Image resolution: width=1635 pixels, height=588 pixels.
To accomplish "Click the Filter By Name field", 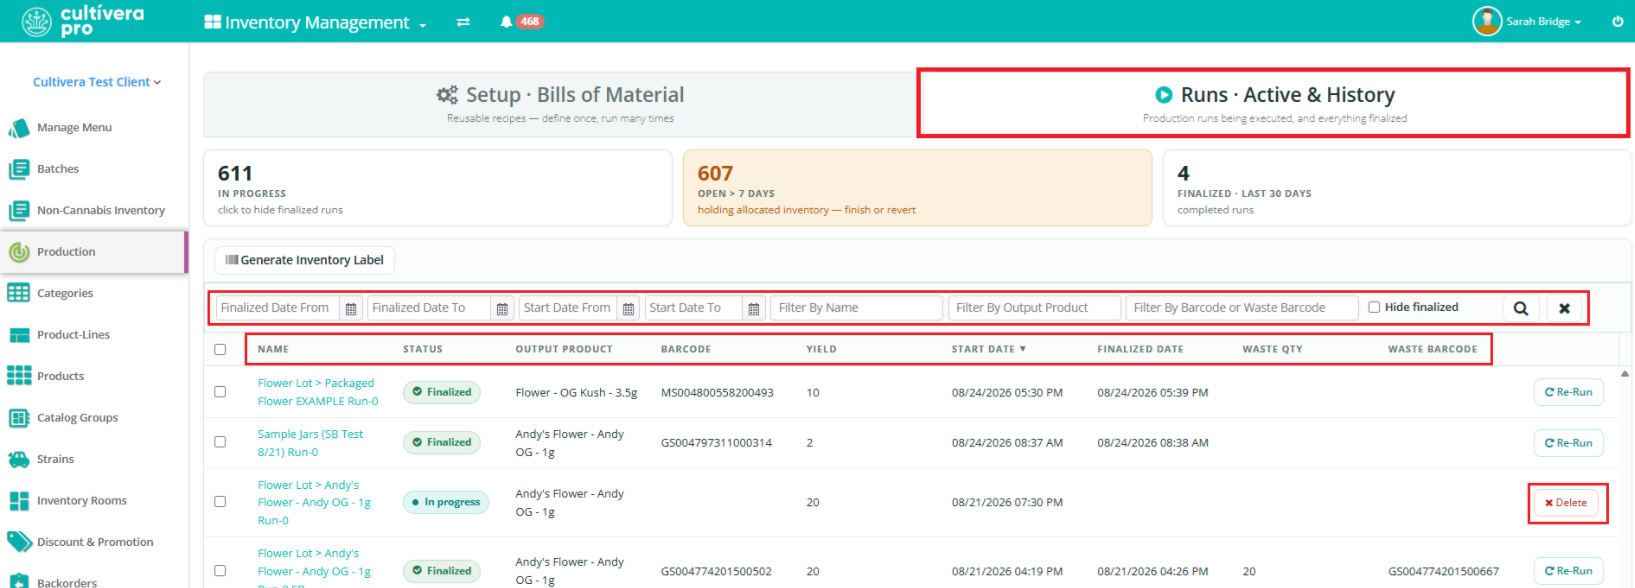I will coord(857,308).
